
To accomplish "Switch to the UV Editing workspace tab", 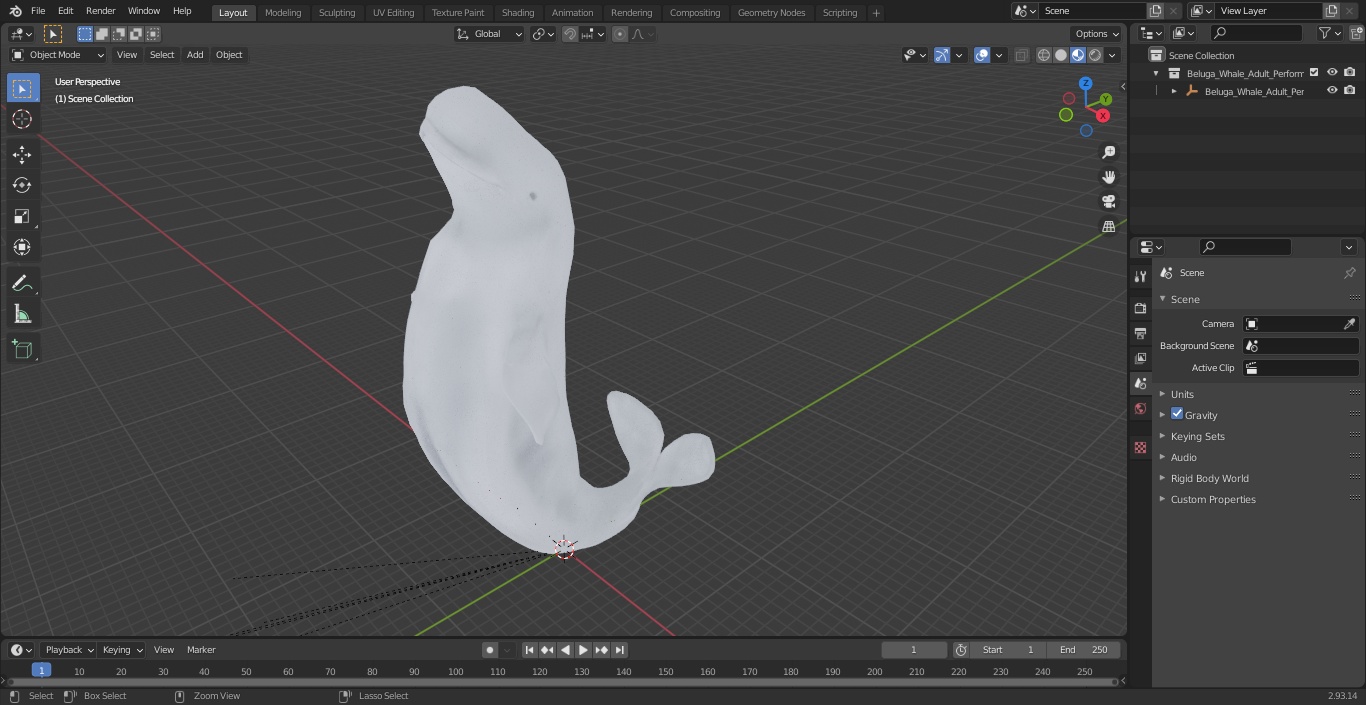I will pyautogui.click(x=393, y=12).
